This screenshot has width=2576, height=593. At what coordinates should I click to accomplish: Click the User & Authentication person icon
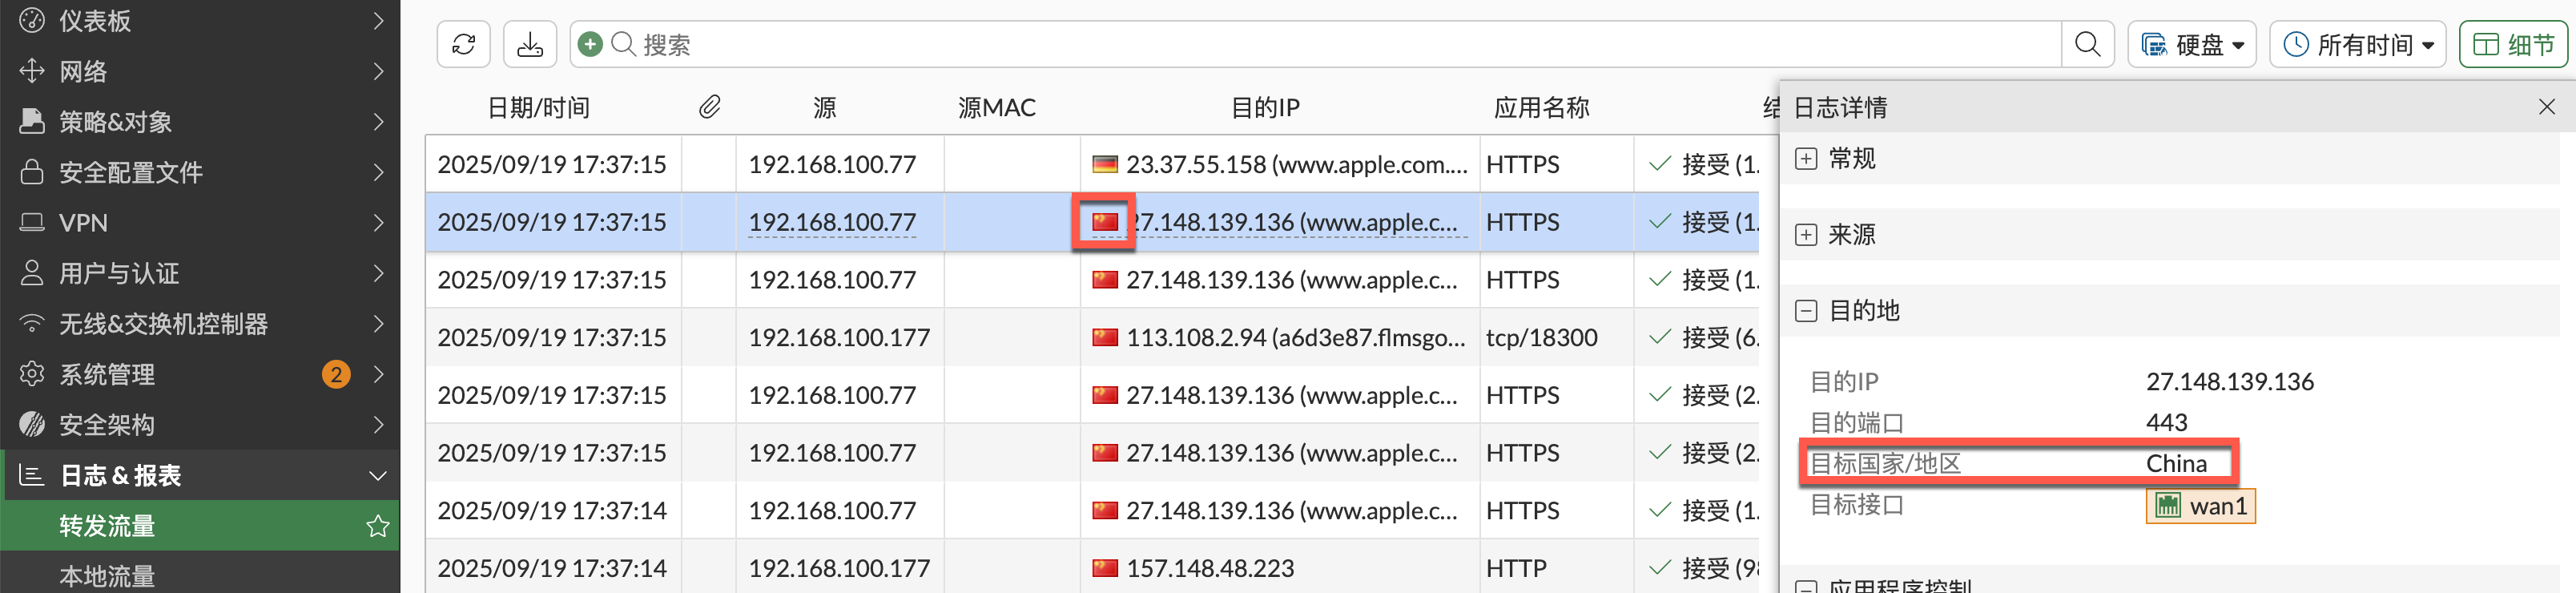coord(32,273)
